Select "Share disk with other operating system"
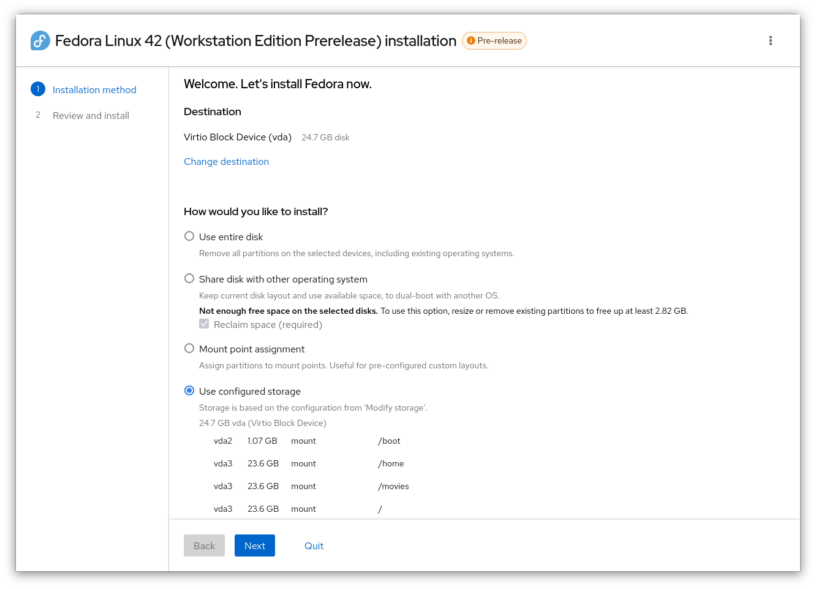This screenshot has height=589, width=816. coord(189,278)
